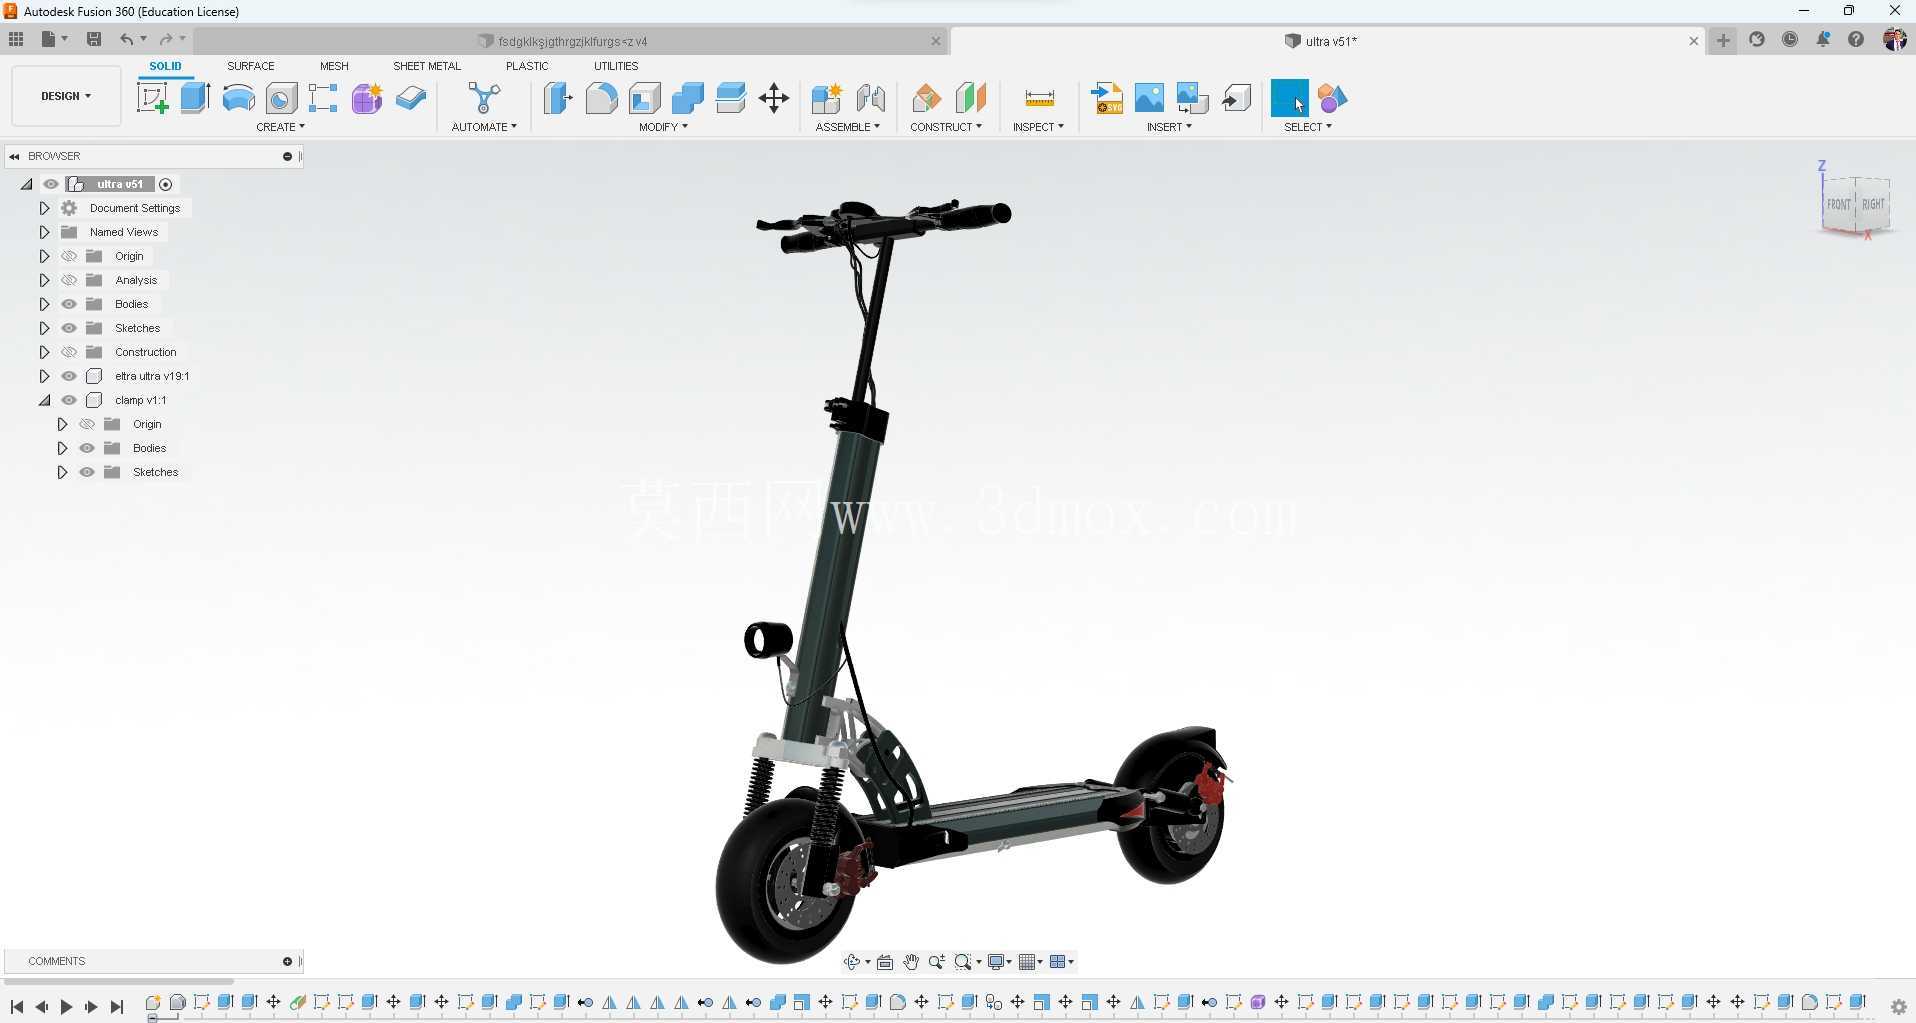Open the MODIFY menu dropdown
Viewport: 1916px width, 1023px height.
coord(663,127)
